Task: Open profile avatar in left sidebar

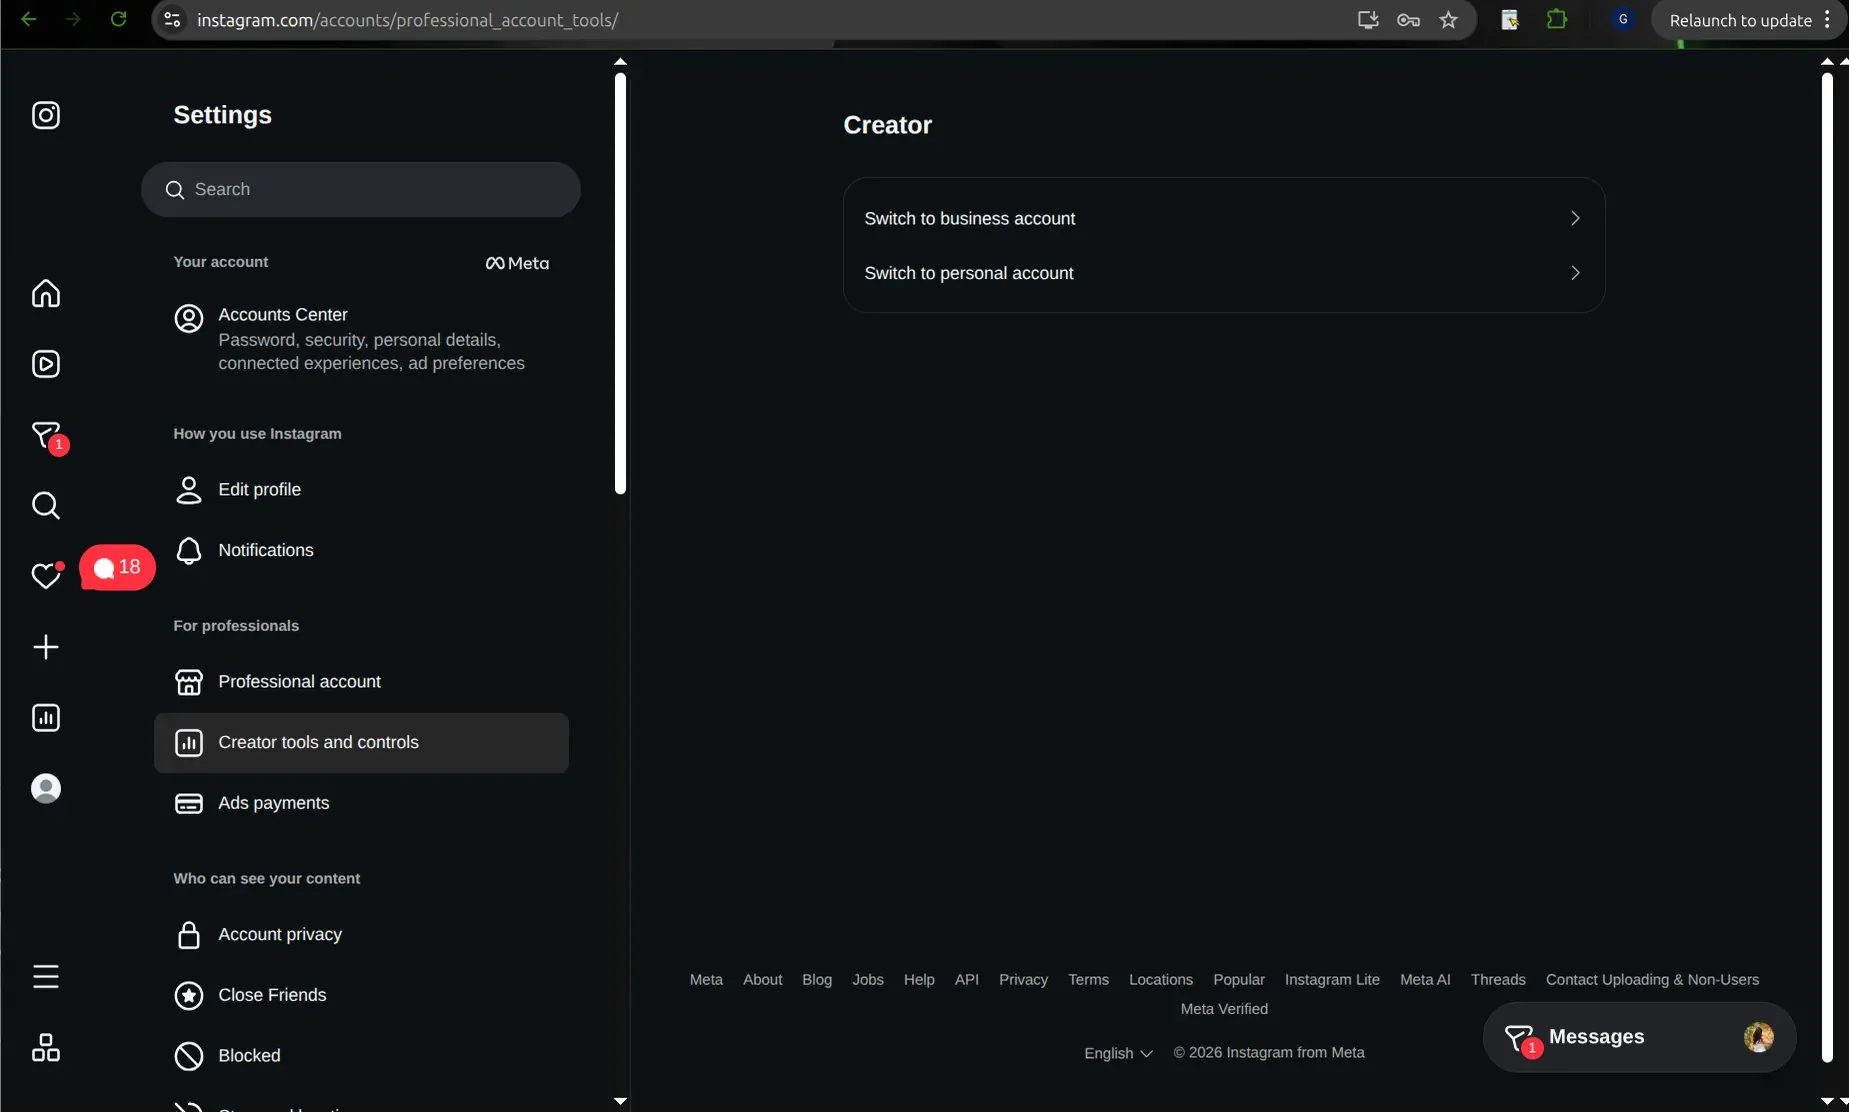Action: tap(46, 789)
